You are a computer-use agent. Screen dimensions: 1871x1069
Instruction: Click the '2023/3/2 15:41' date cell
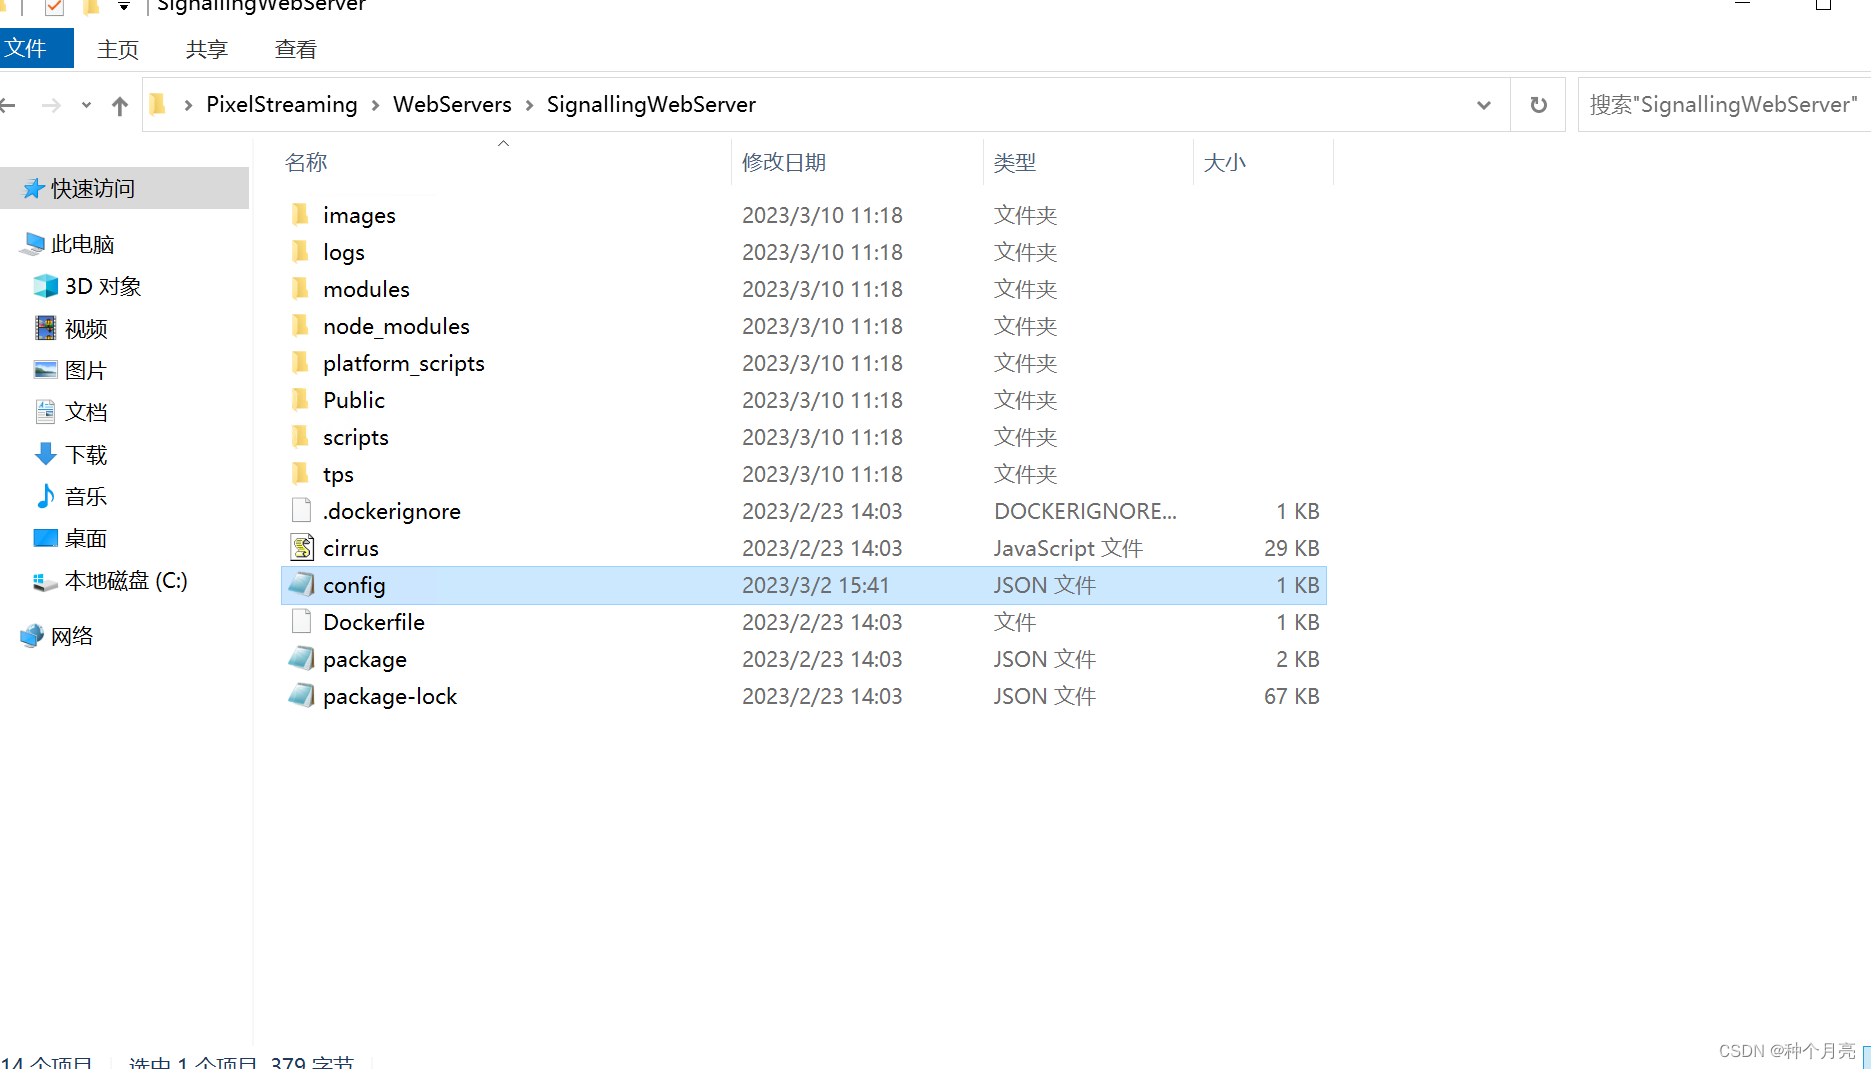[x=815, y=585]
